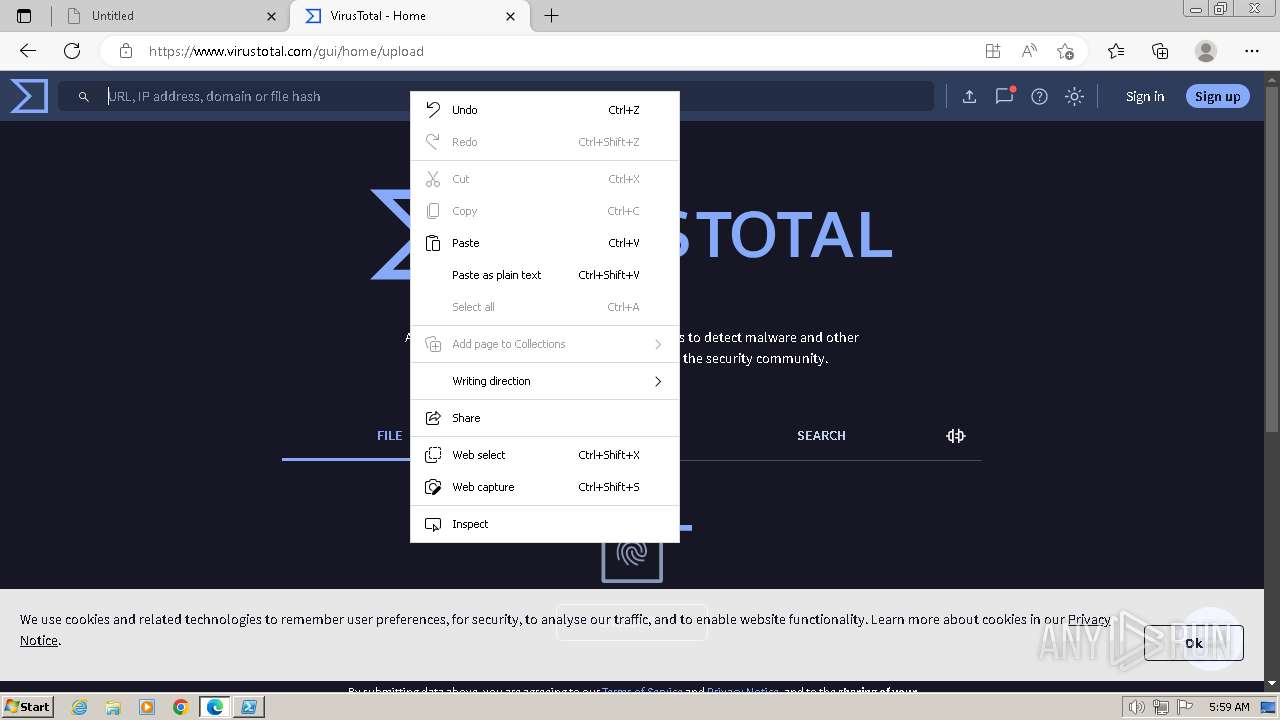Toggle the light/dark theme sun icon
The image size is (1280, 720).
(x=1074, y=96)
